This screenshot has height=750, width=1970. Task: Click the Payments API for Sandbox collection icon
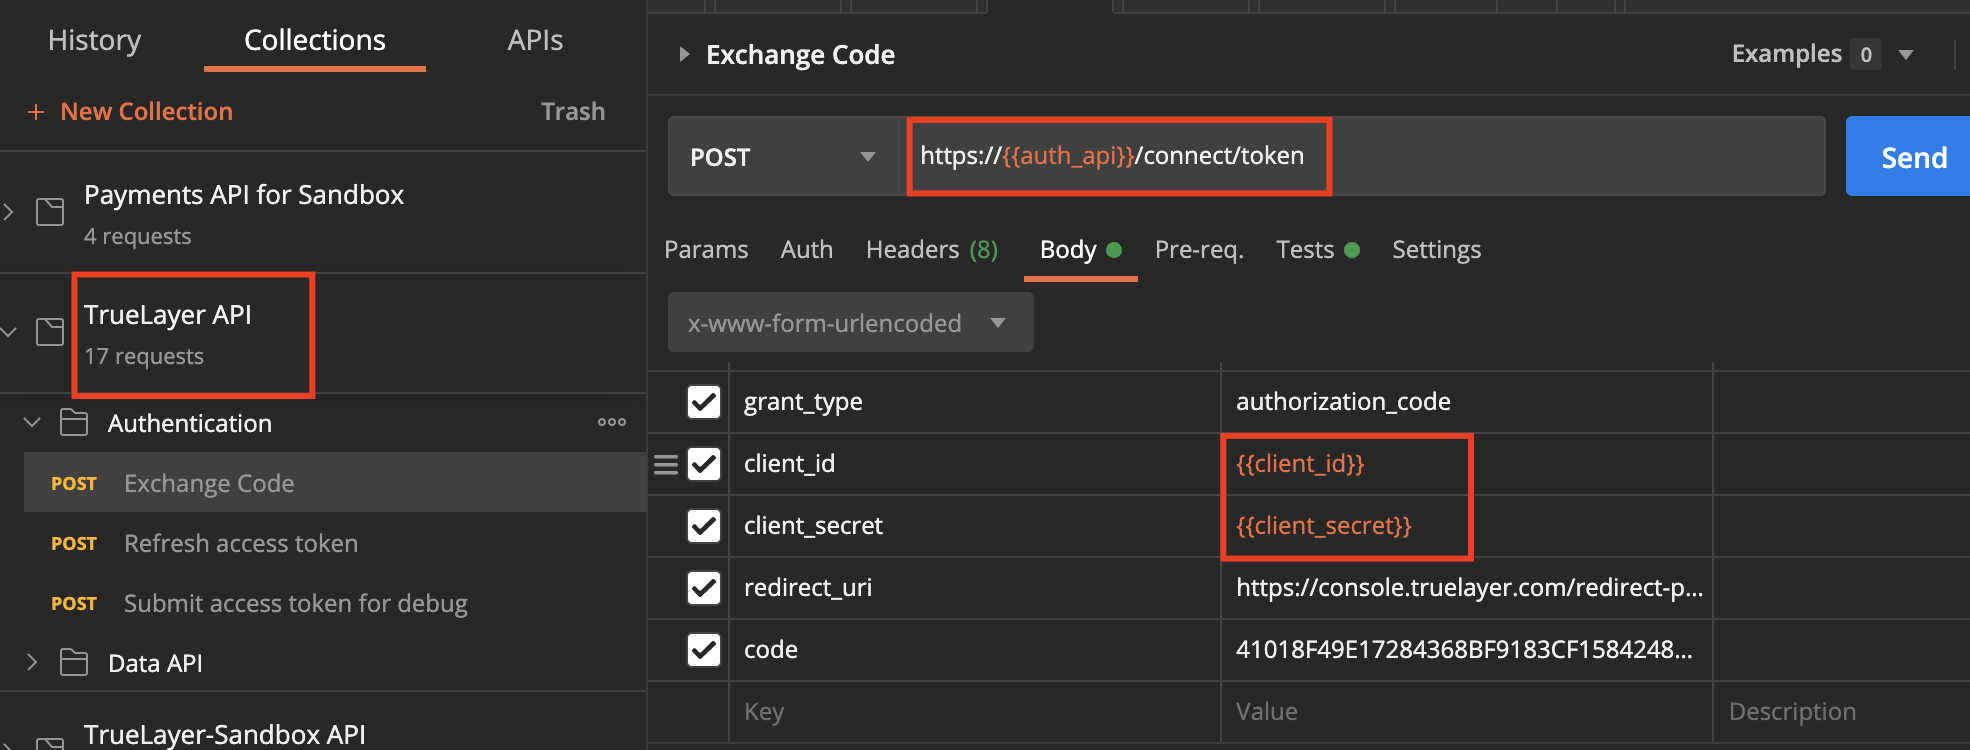tap(50, 212)
